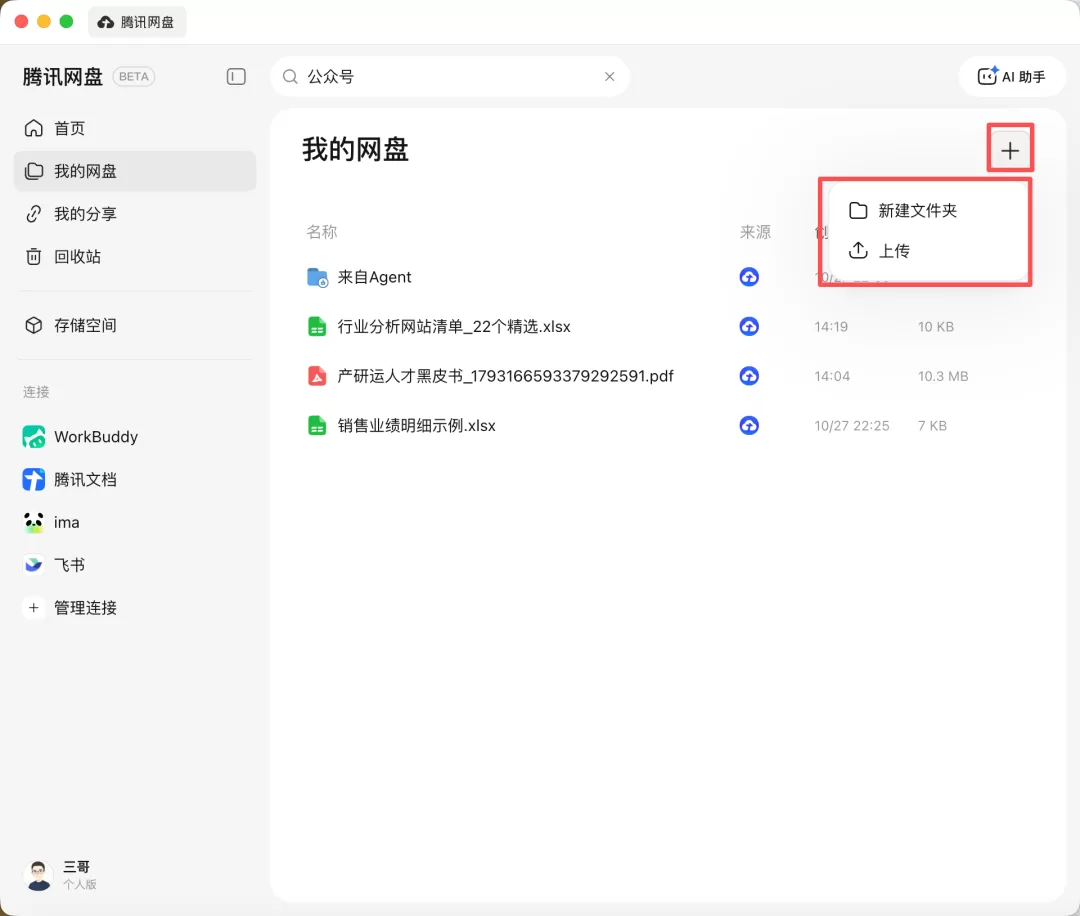Image resolution: width=1080 pixels, height=916 pixels.
Task: Click the PDF icon of 产研运人才黑皮书
Action: tap(317, 376)
